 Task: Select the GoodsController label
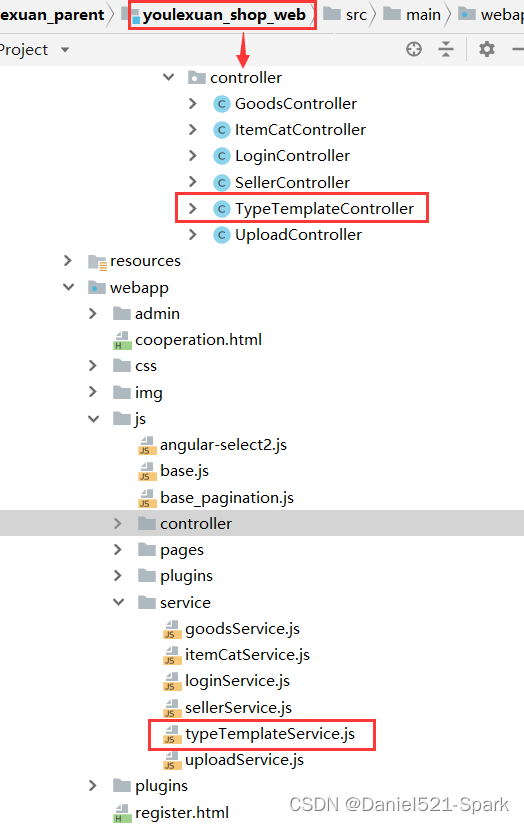pyautogui.click(x=295, y=104)
